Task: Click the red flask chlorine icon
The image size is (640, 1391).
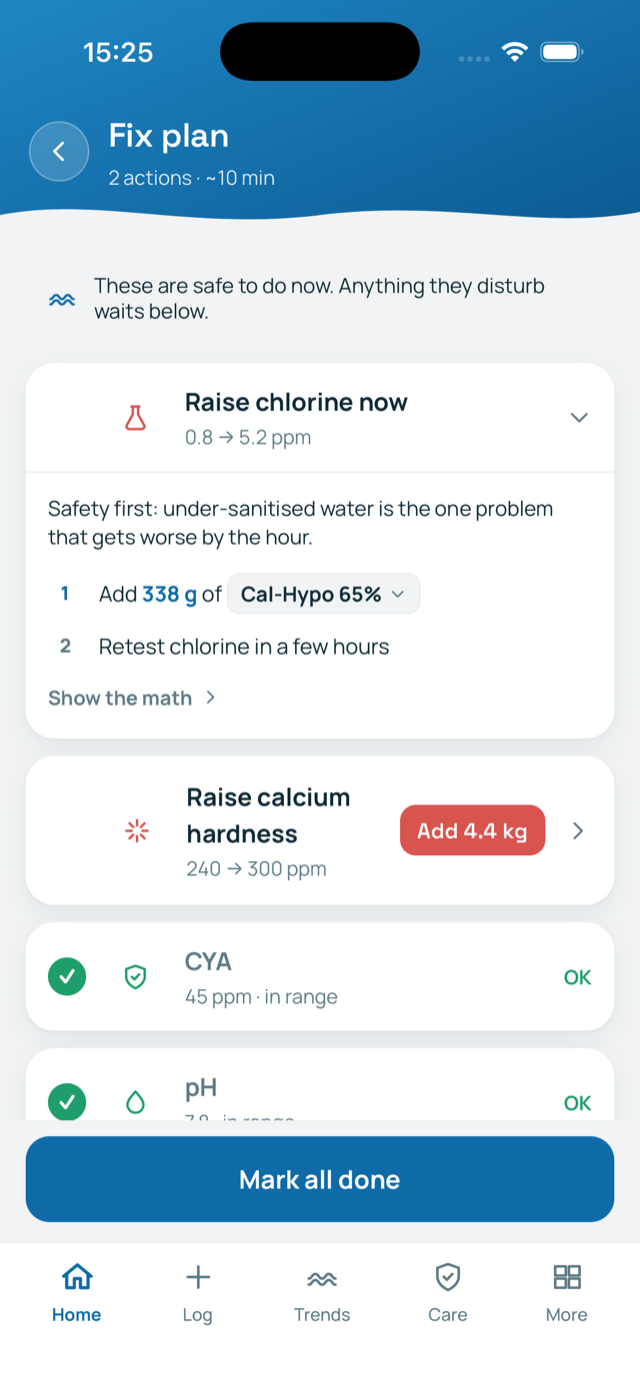Action: [135, 418]
